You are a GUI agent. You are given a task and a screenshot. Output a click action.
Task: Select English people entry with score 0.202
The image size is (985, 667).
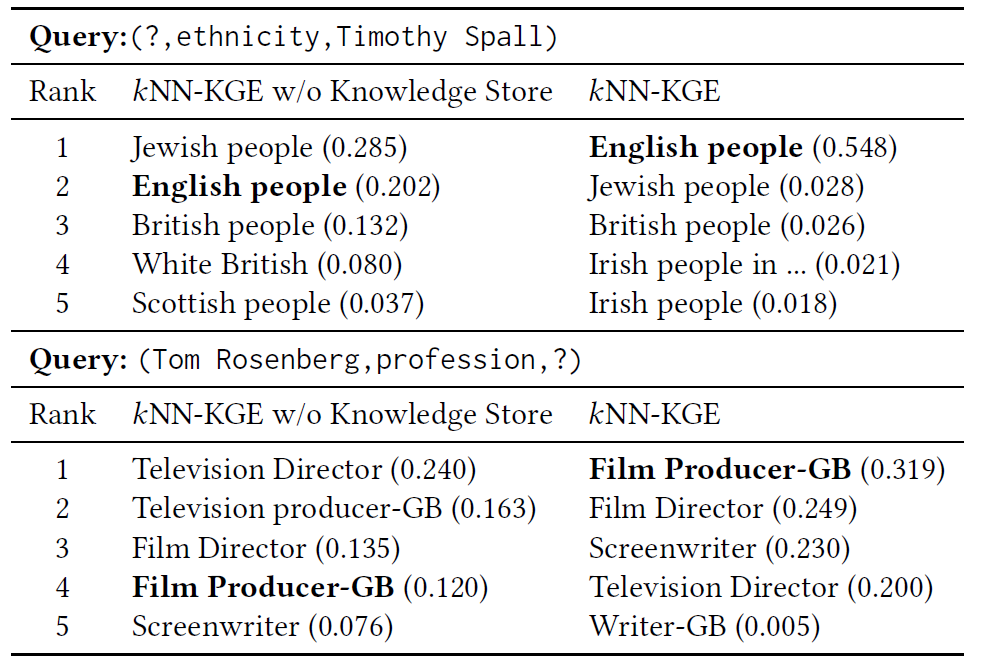[285, 187]
